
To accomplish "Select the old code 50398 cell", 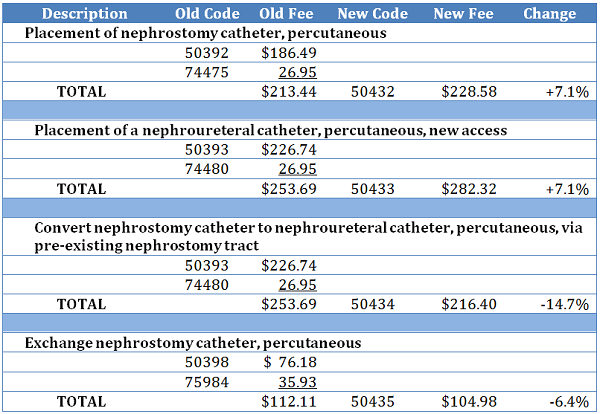I will point(207,362).
